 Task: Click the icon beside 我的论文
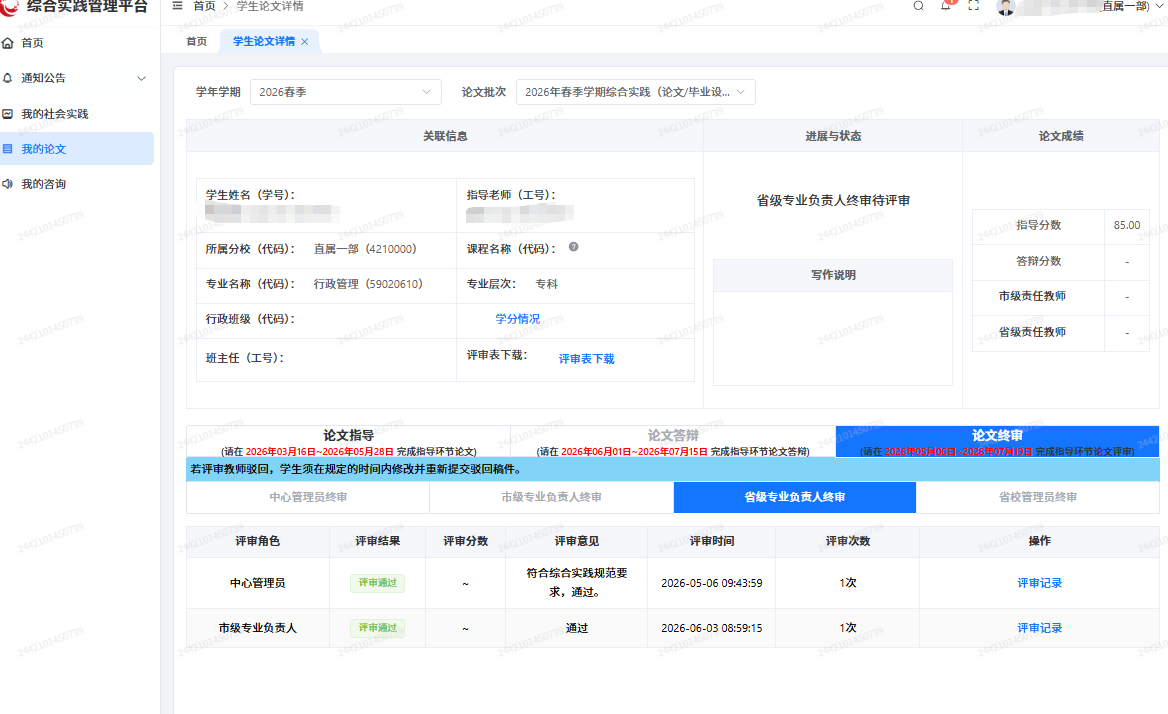(8, 149)
